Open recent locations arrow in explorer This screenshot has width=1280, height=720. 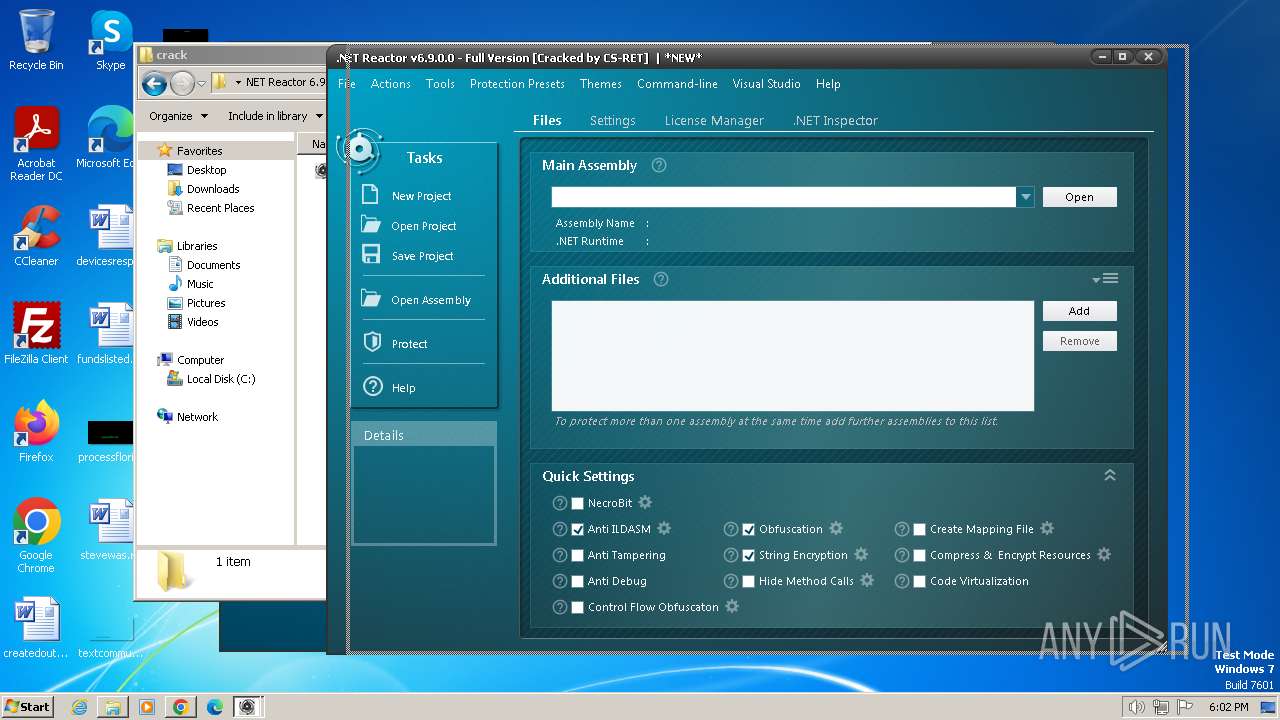201,84
